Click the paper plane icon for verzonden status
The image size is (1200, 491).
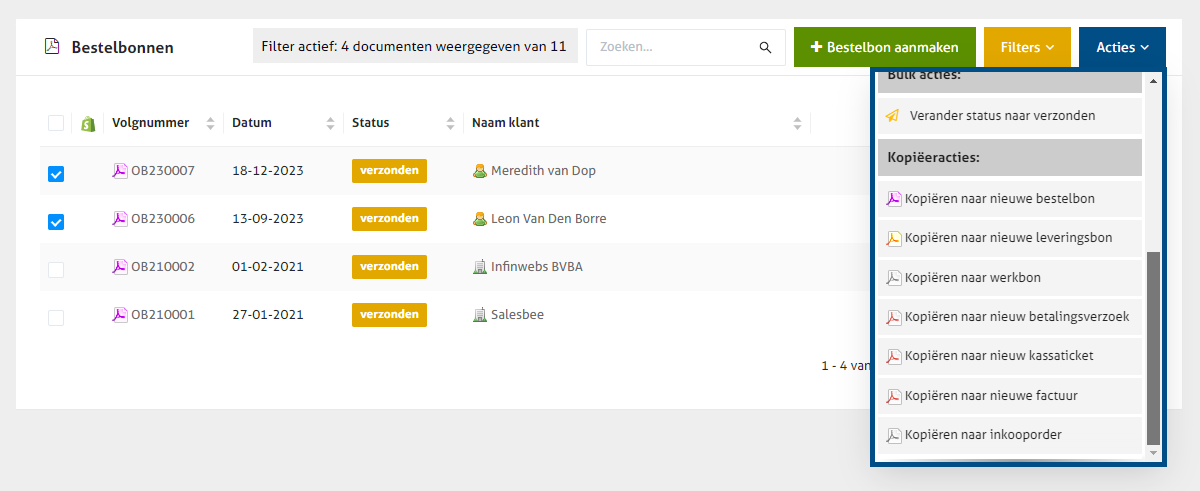click(x=893, y=116)
